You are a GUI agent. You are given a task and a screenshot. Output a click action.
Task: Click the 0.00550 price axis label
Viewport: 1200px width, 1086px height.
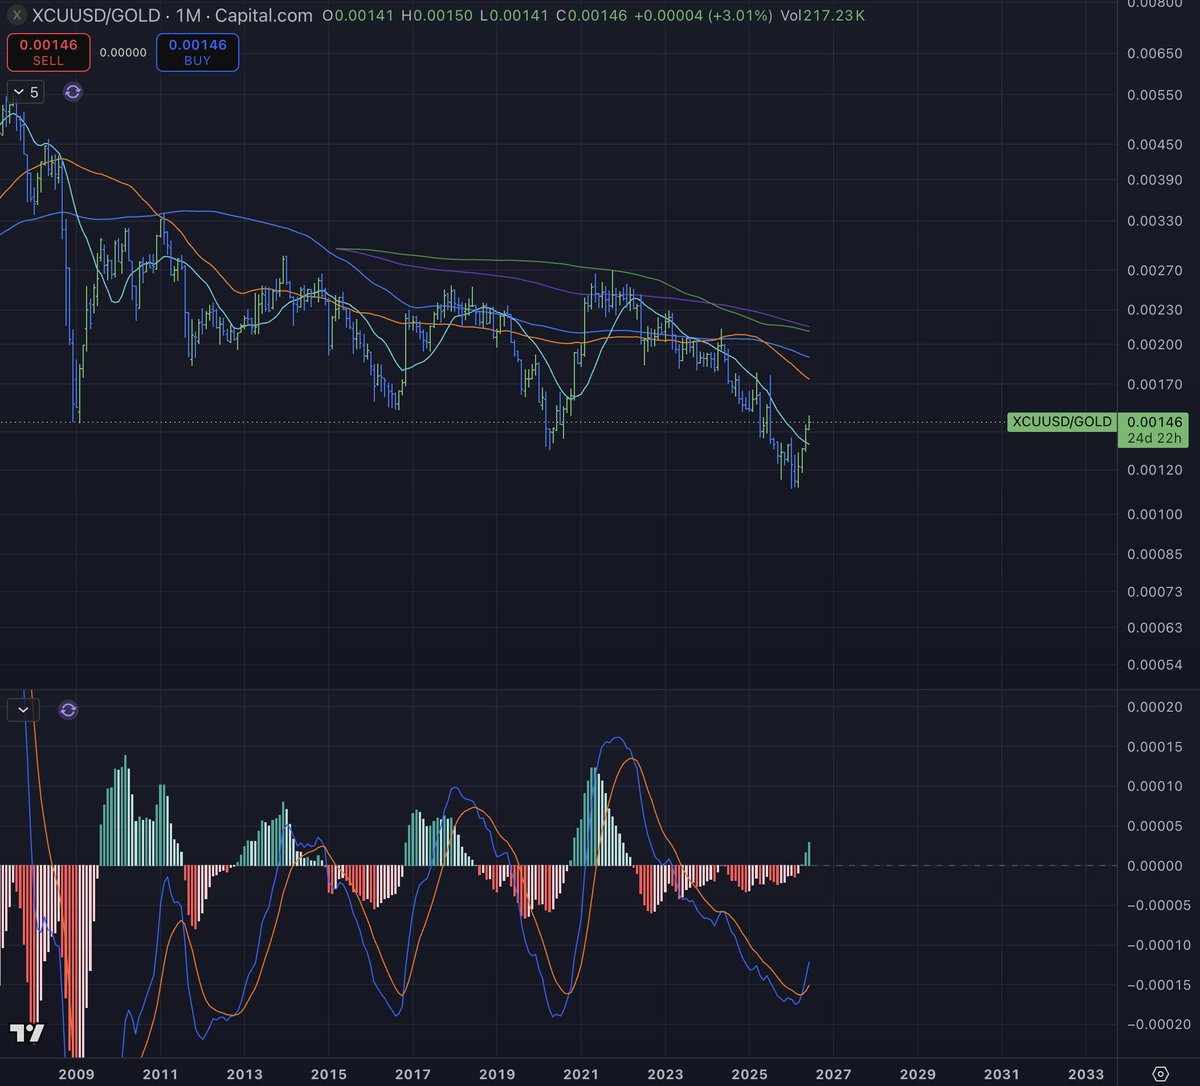click(x=1153, y=95)
